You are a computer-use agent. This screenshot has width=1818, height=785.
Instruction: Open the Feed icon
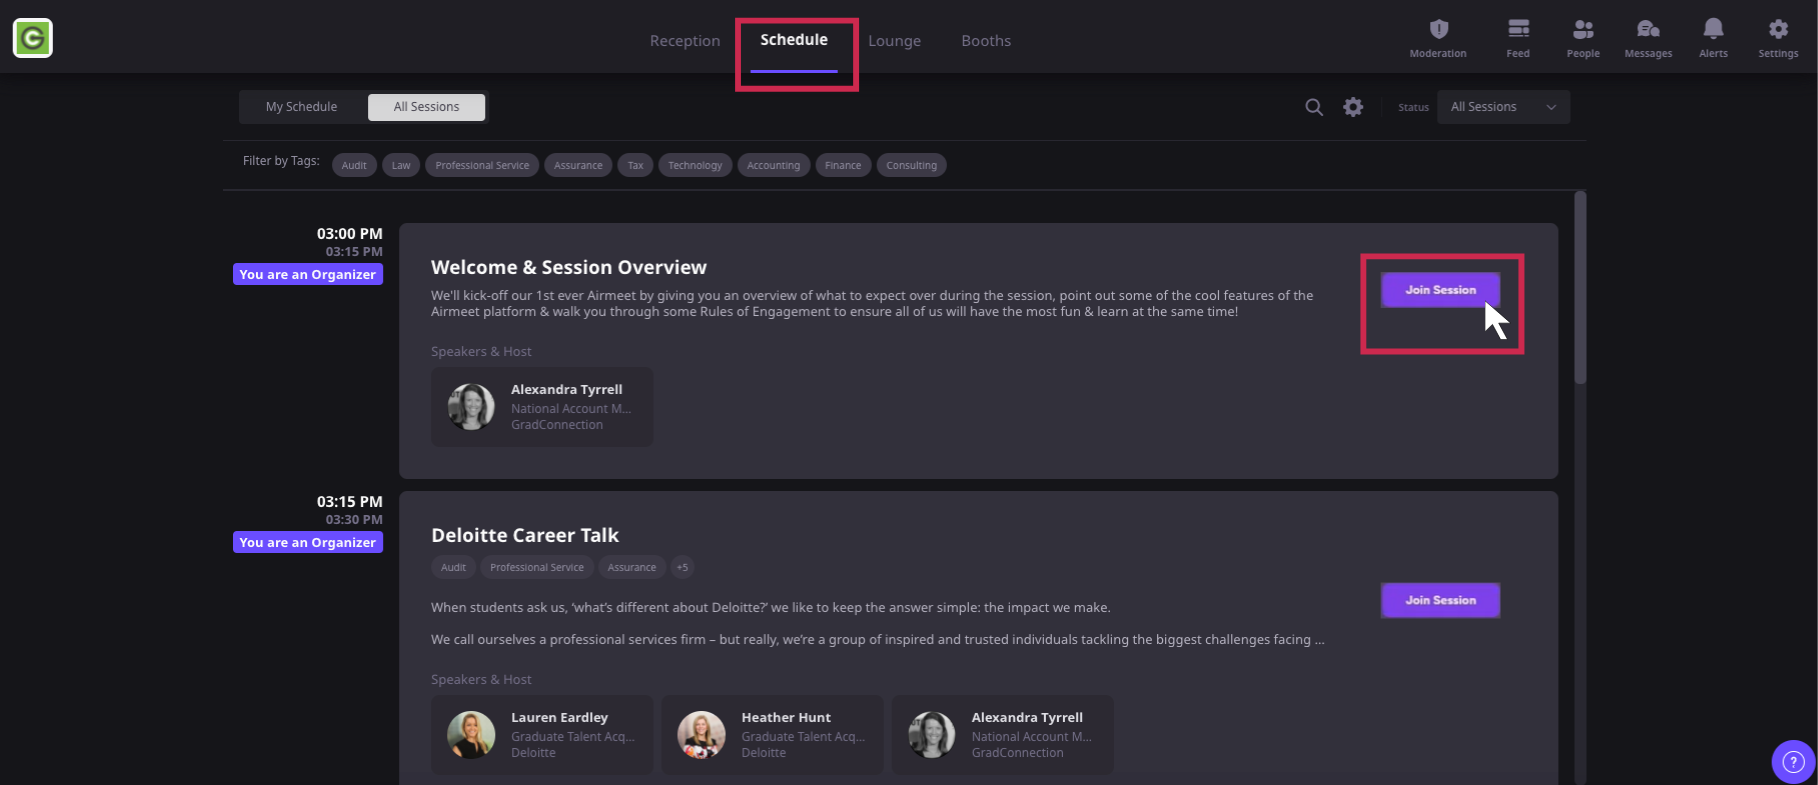[x=1518, y=38]
